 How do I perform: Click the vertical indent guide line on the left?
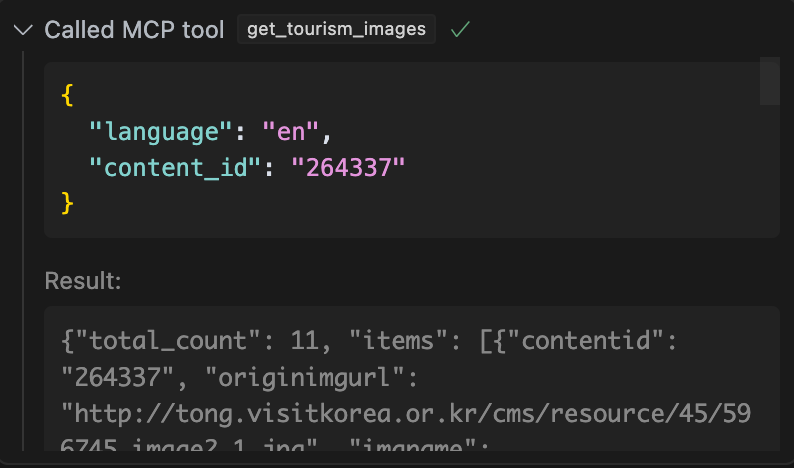[x=22, y=250]
